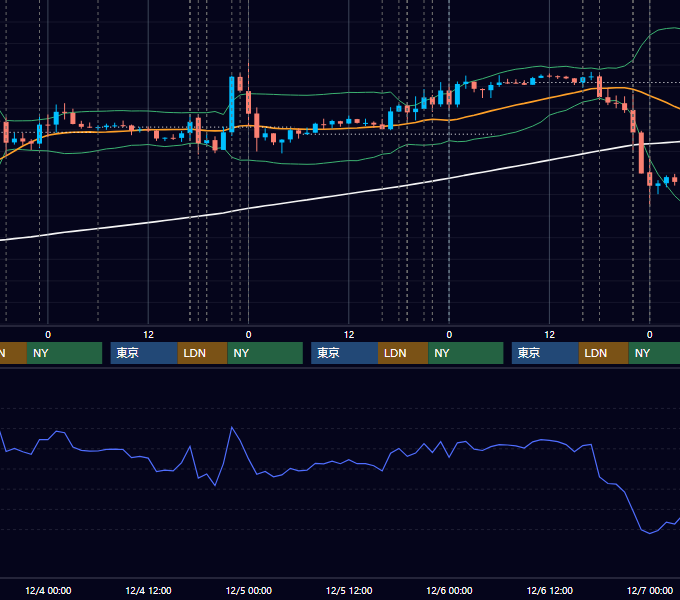Click the 12/4 00:00 time axis label
The width and height of the screenshot is (680, 600).
click(48, 590)
